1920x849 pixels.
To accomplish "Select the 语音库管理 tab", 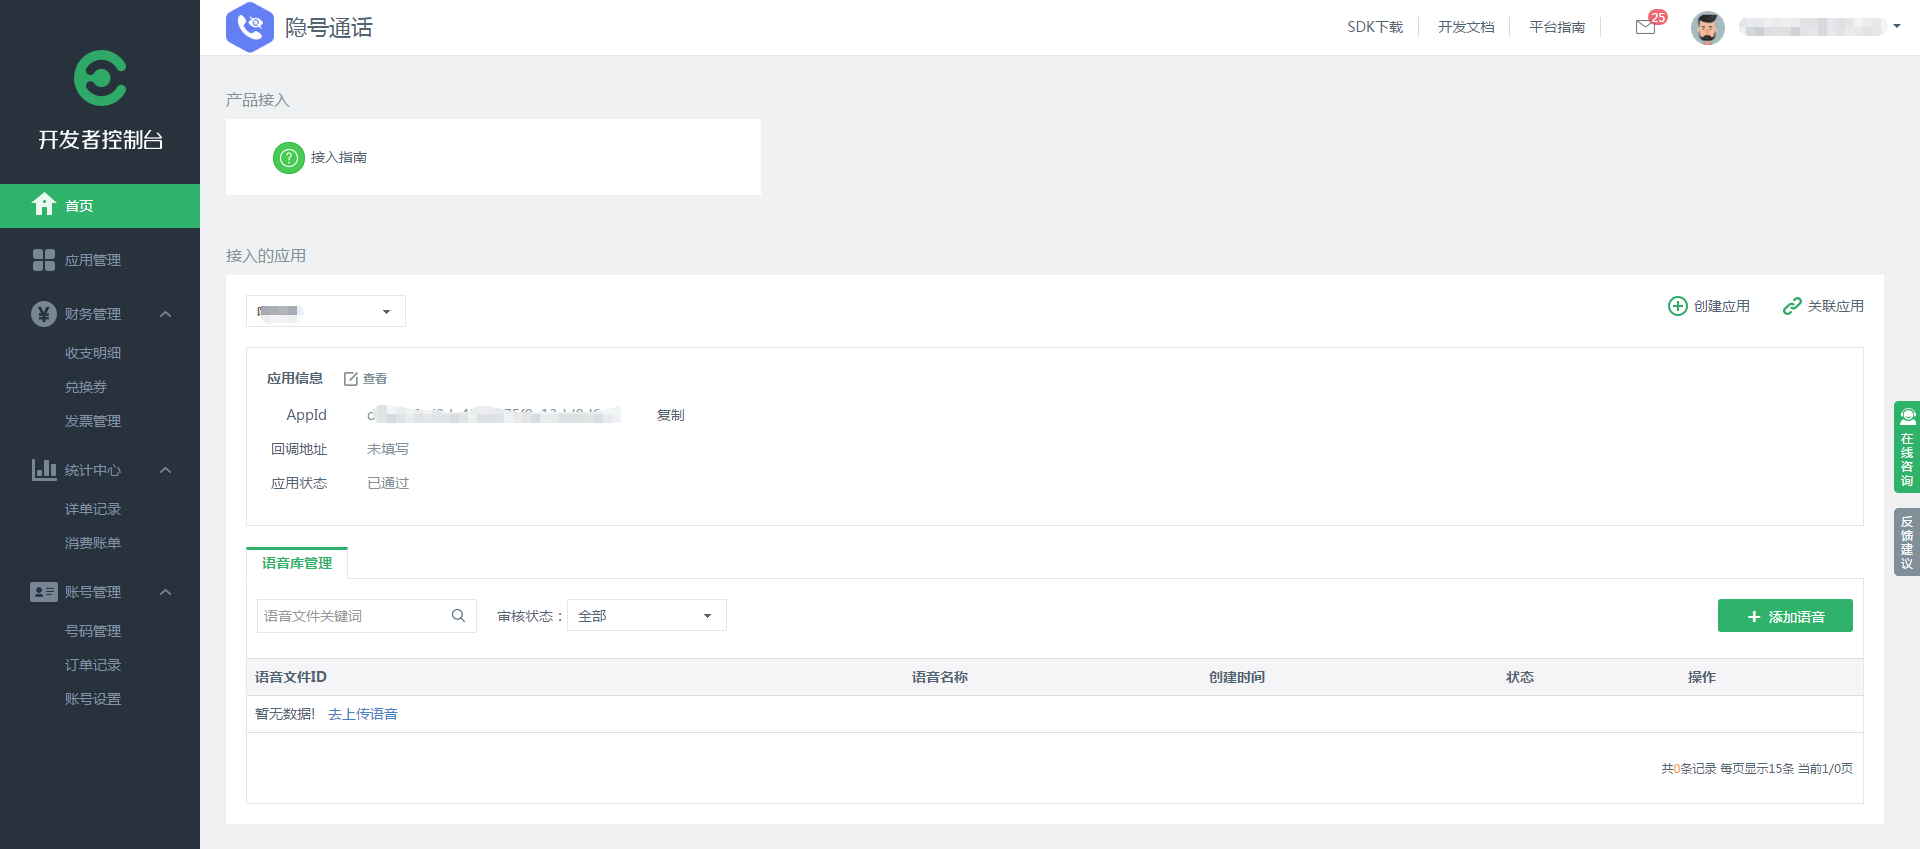I will pyautogui.click(x=297, y=564).
